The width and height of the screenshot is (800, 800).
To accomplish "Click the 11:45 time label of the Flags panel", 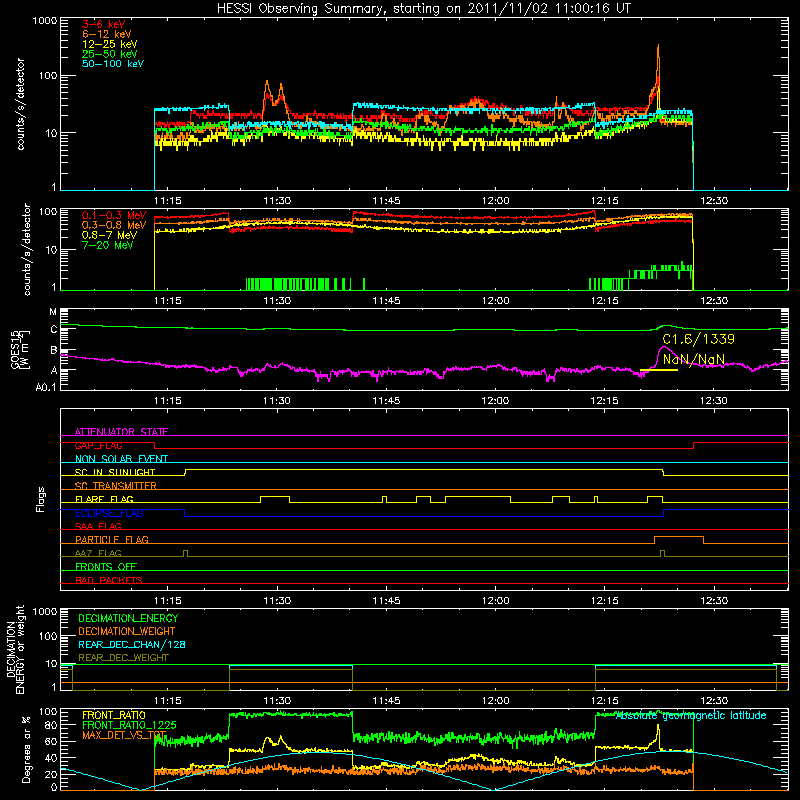I will point(386,601).
